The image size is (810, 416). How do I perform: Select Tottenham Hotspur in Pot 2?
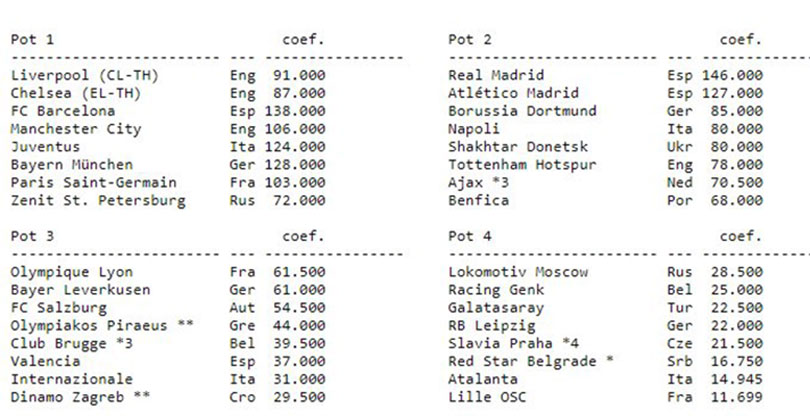522,165
